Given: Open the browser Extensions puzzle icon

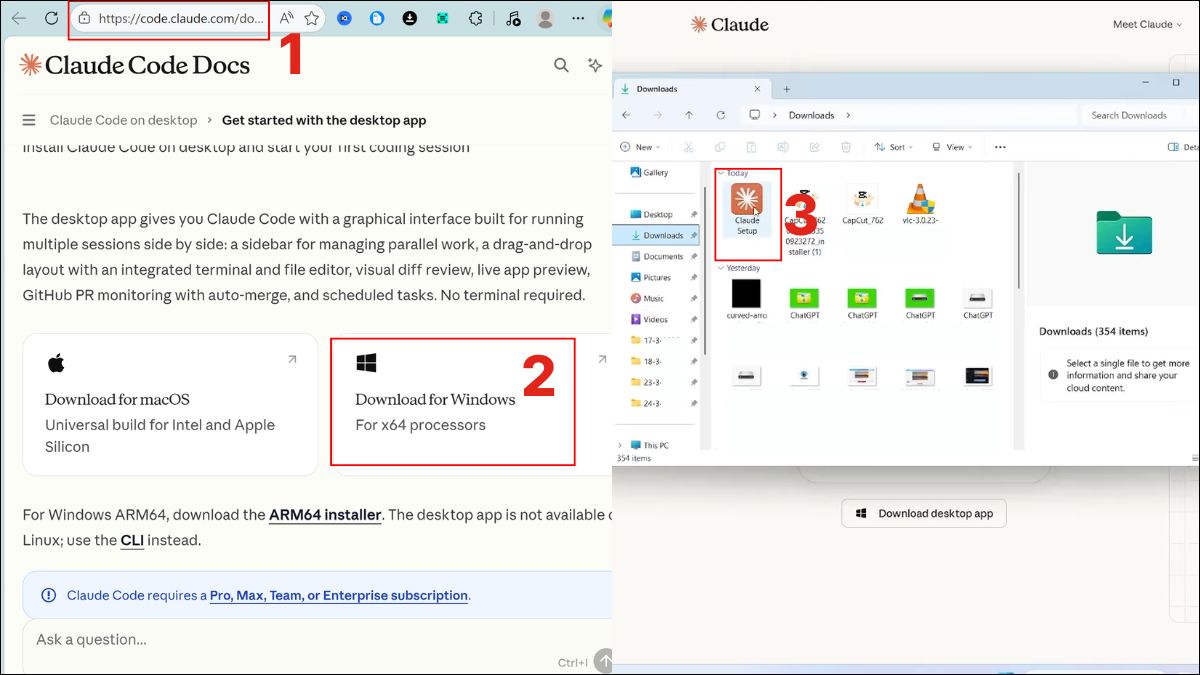Looking at the screenshot, I should [476, 18].
